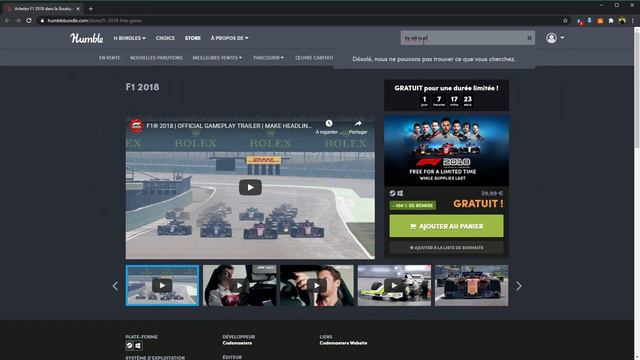Click the Humble logo
The height and width of the screenshot is (360, 640).
click(87, 38)
